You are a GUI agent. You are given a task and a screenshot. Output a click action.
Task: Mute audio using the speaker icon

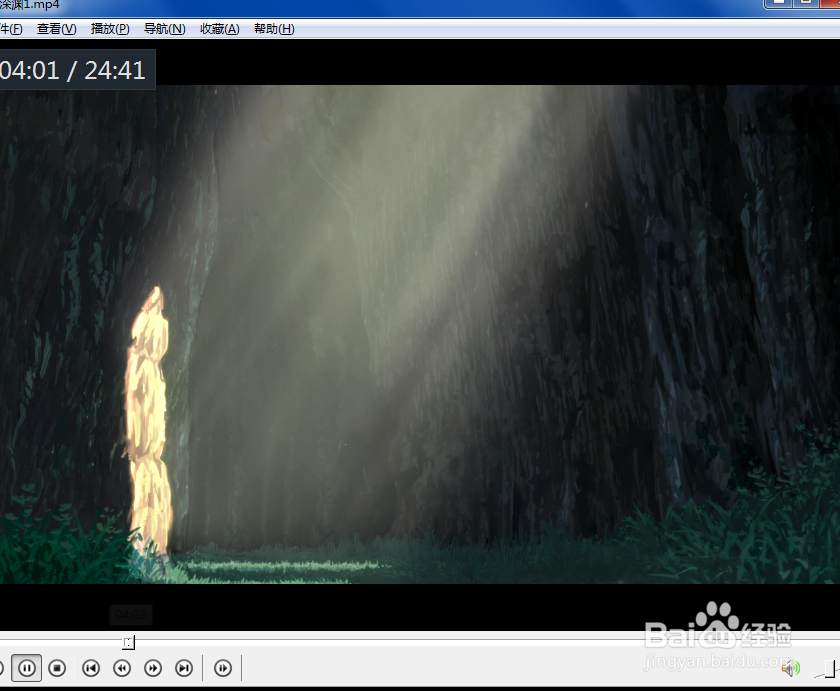click(x=791, y=668)
